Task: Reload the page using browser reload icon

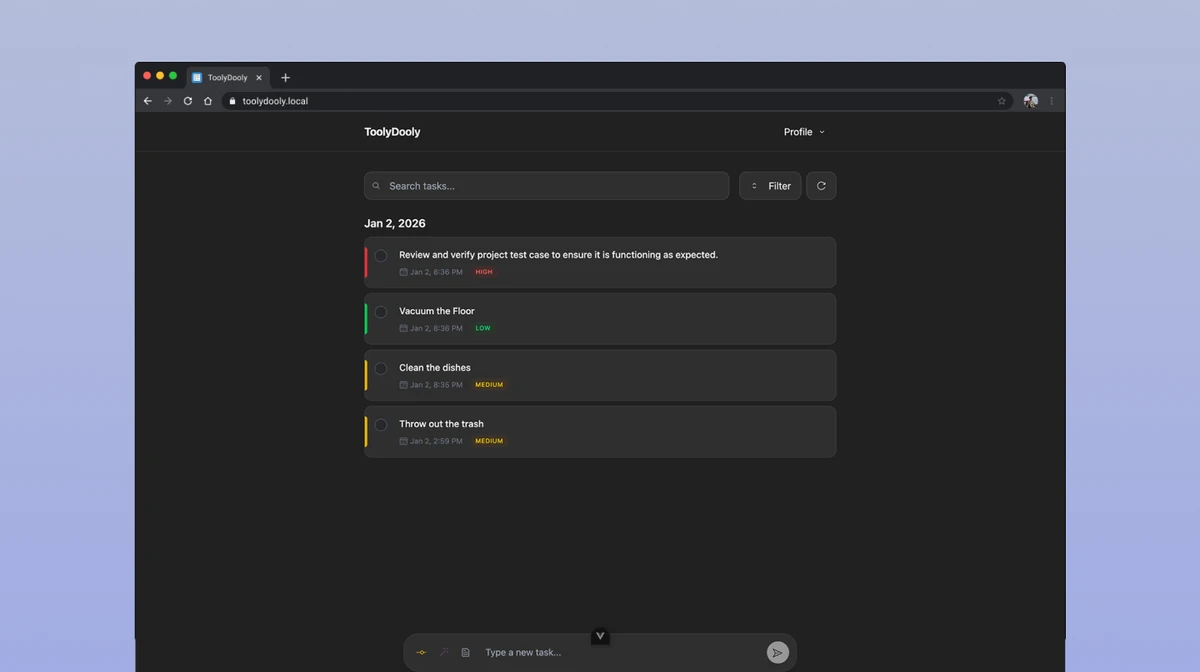Action: tap(188, 101)
